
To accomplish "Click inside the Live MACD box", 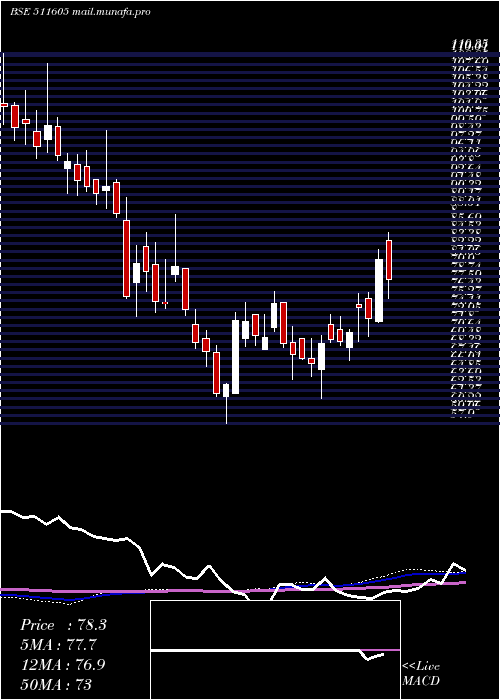I will tap(275, 650).
